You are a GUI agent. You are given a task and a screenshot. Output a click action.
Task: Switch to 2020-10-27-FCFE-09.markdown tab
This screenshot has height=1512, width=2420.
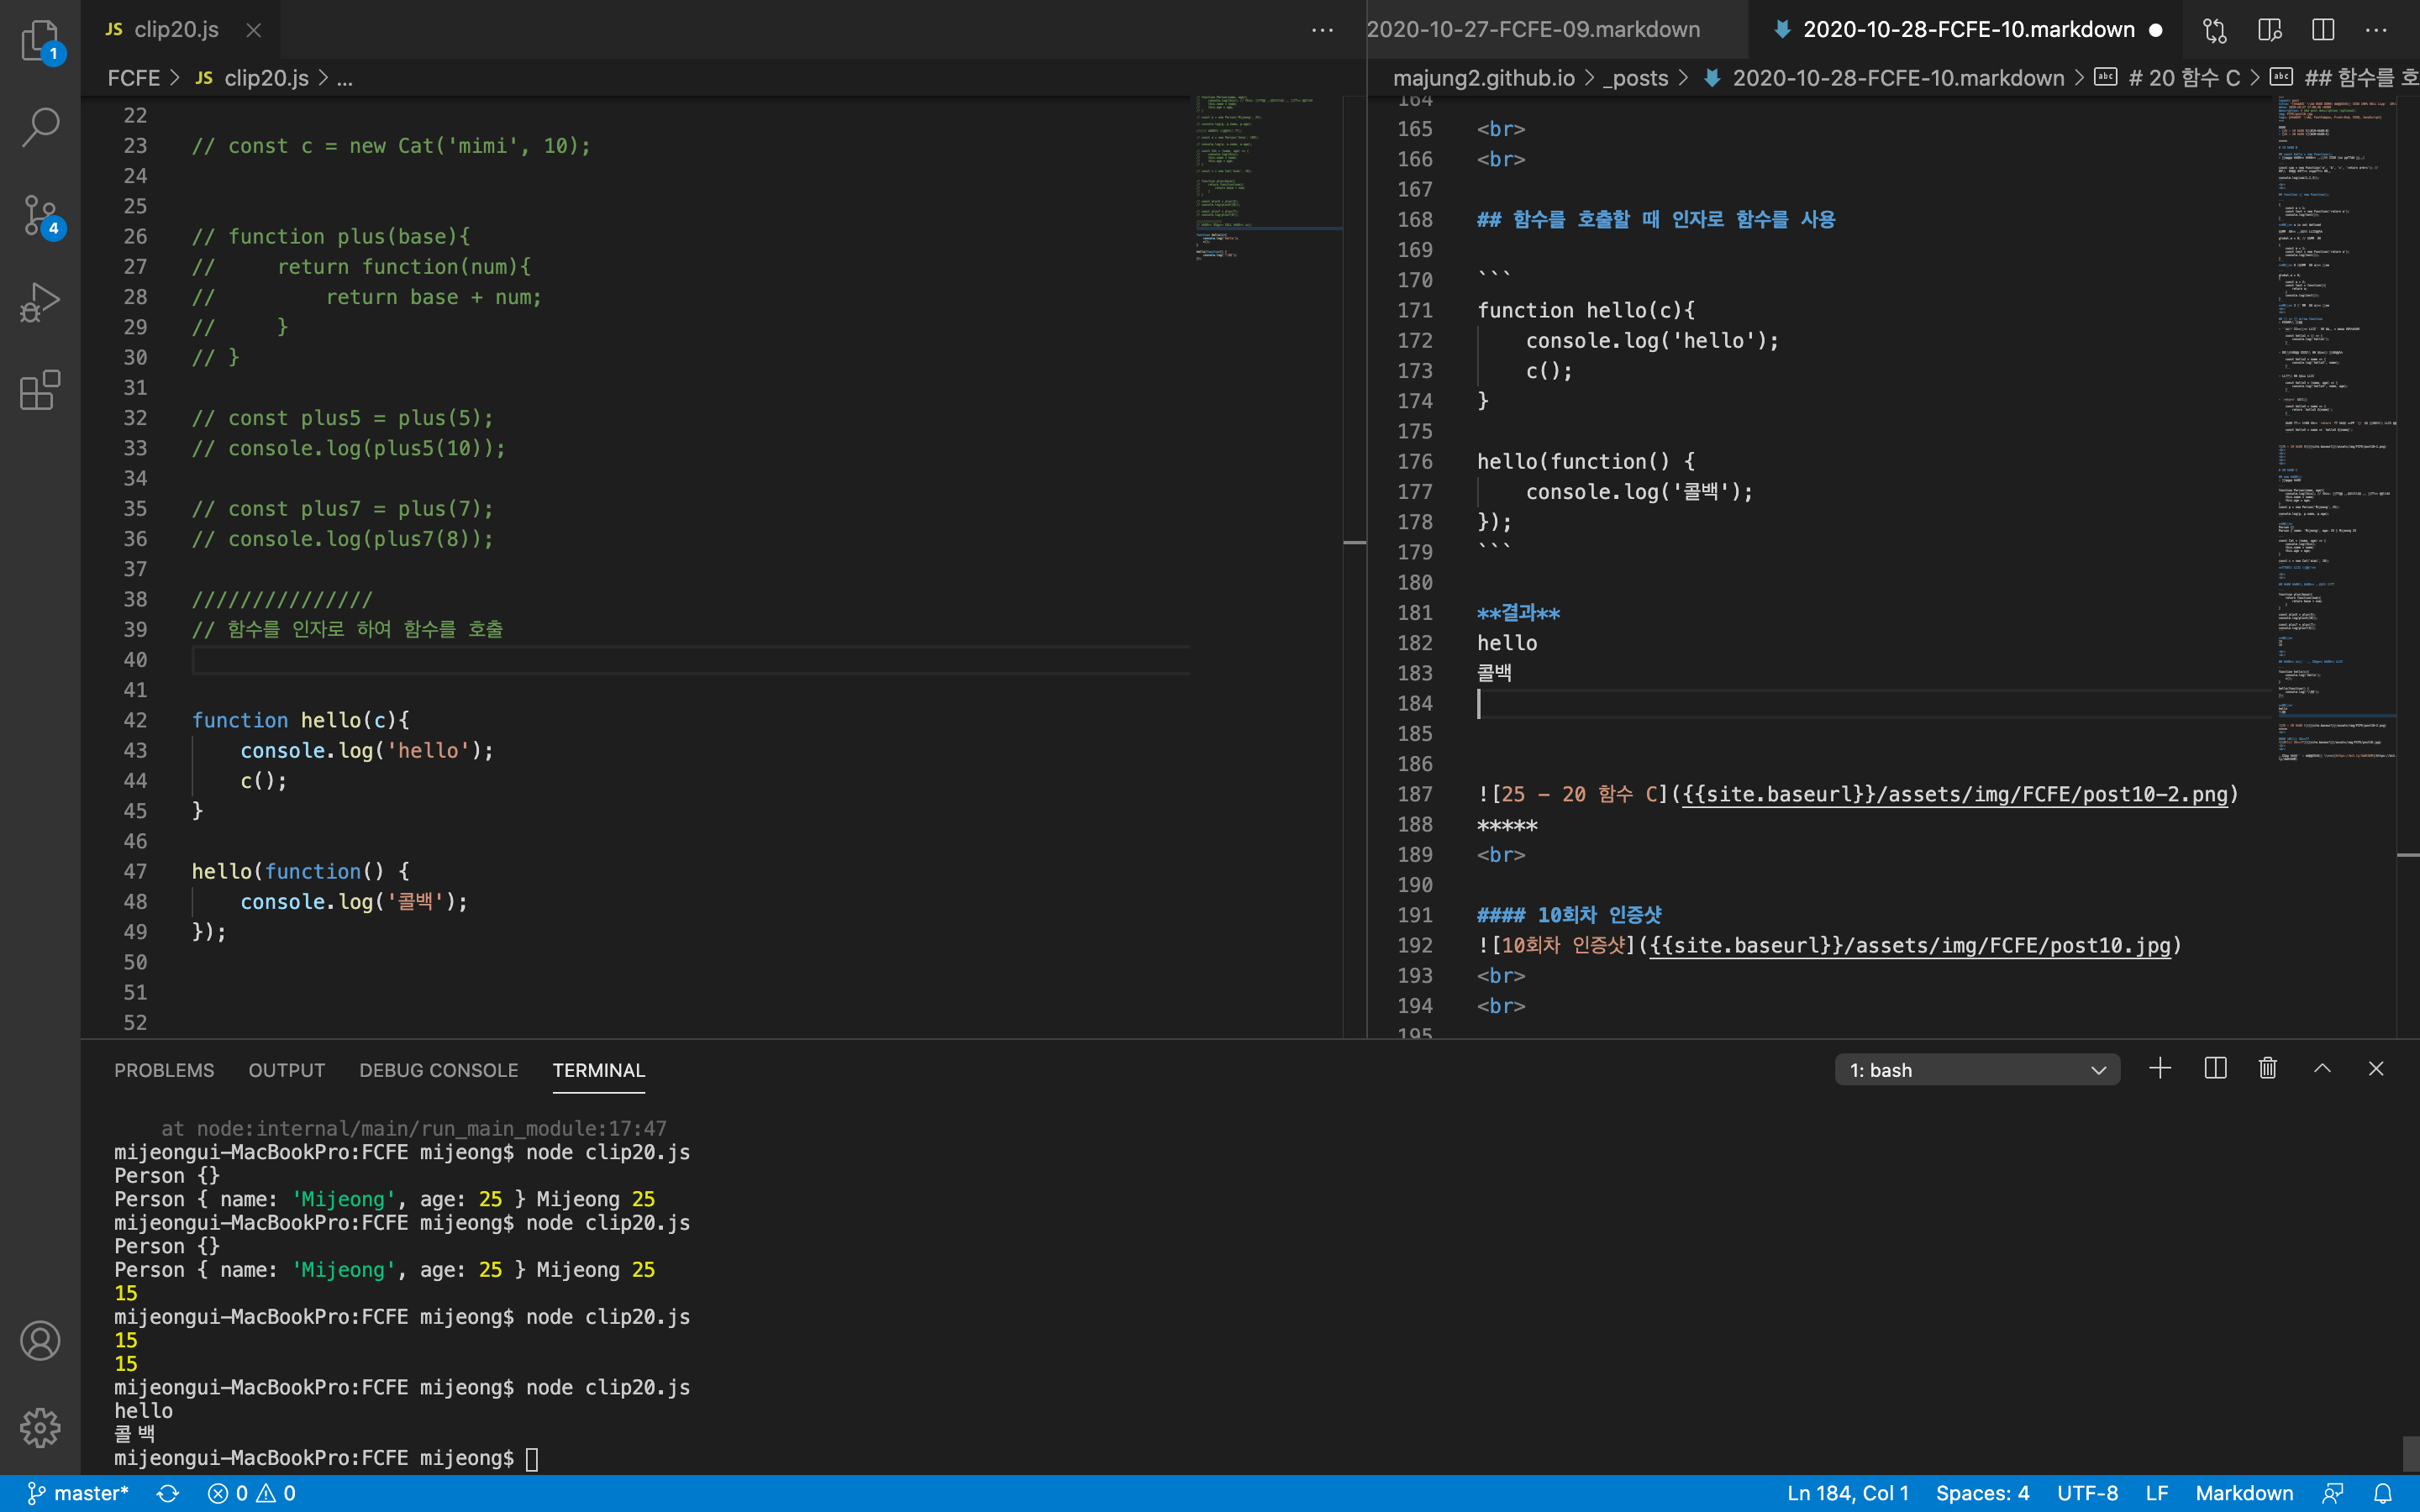pyautogui.click(x=1533, y=30)
